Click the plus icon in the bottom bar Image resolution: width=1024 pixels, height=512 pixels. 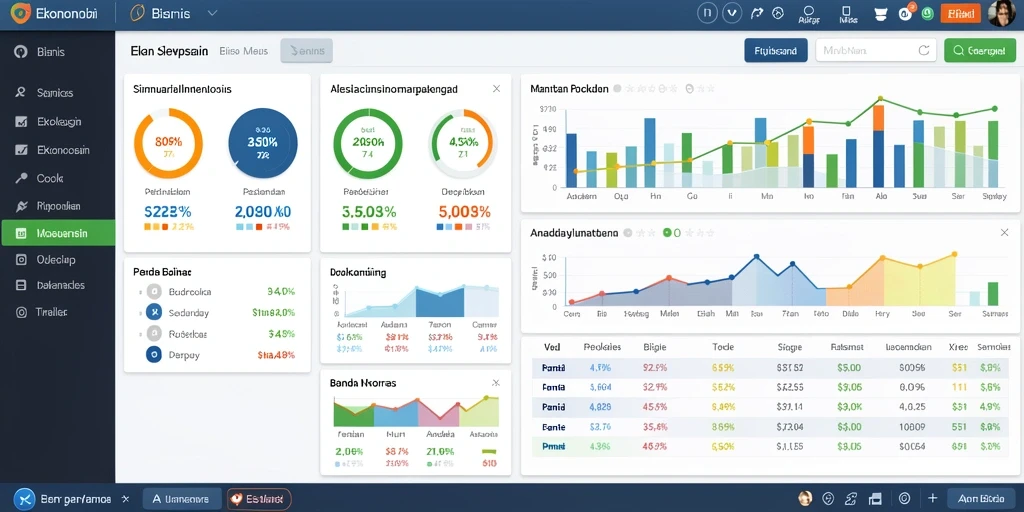[933, 498]
